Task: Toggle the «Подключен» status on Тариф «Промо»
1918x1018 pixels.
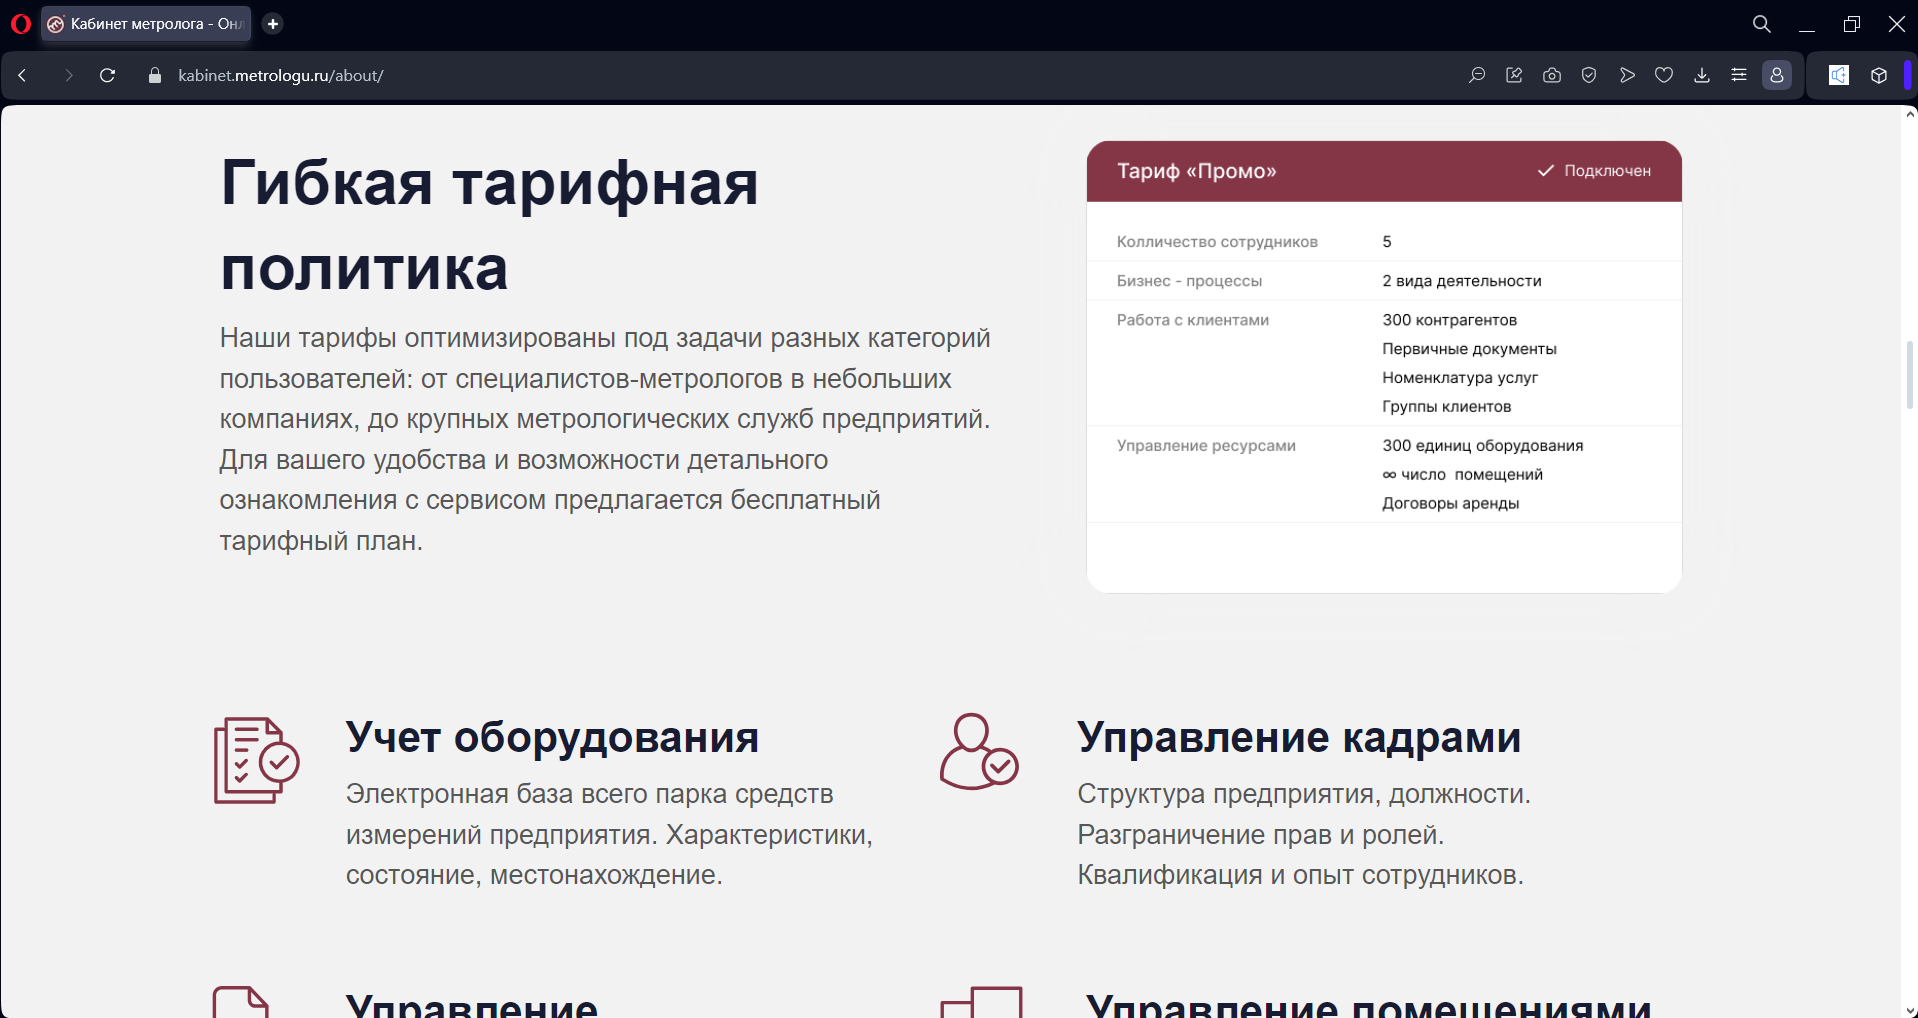Action: 1594,171
